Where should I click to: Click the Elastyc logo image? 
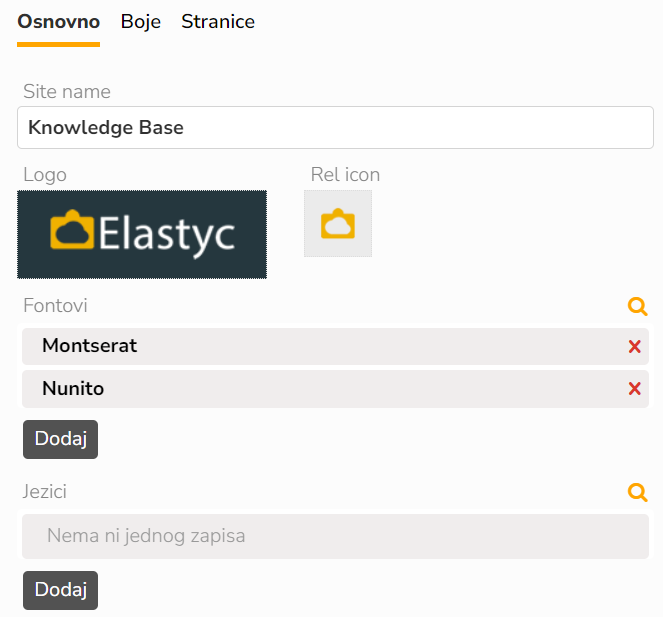[x=142, y=234]
